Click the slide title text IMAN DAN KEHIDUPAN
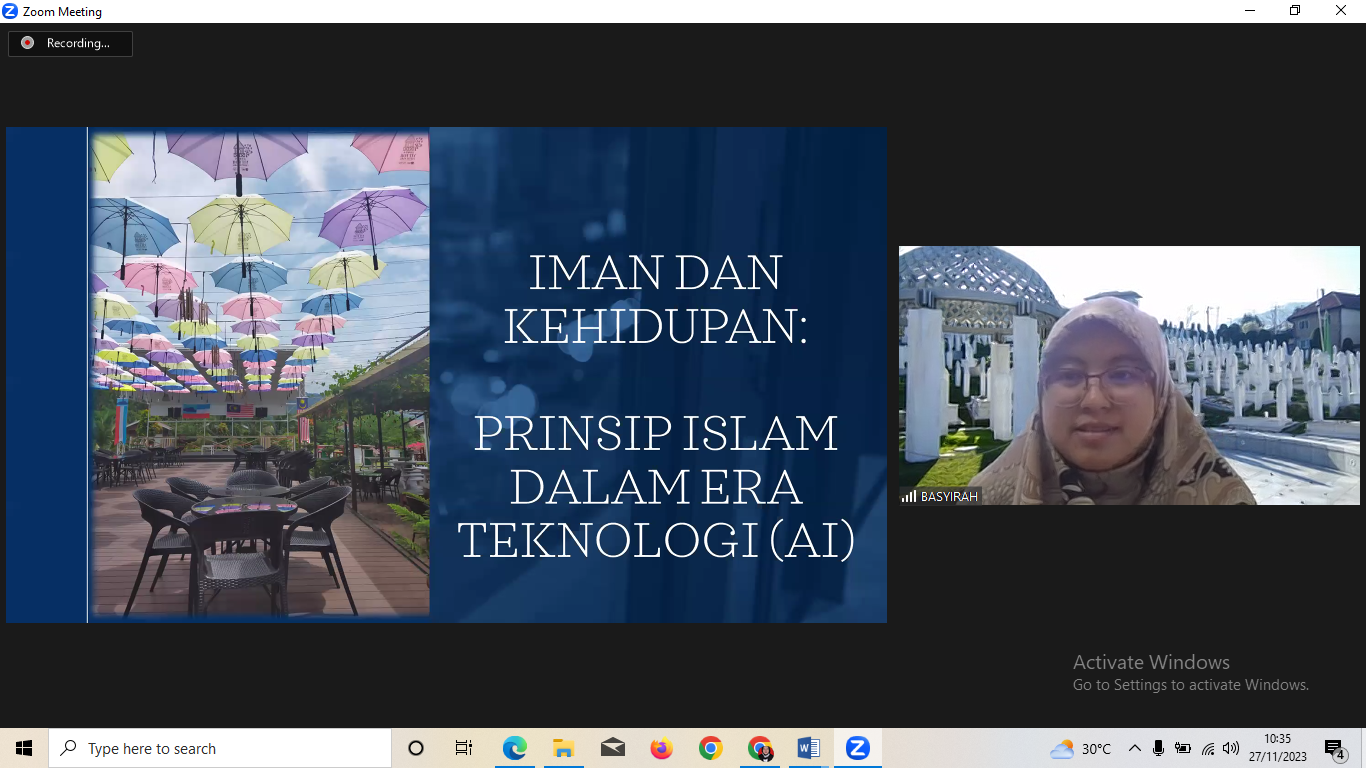 pos(655,301)
